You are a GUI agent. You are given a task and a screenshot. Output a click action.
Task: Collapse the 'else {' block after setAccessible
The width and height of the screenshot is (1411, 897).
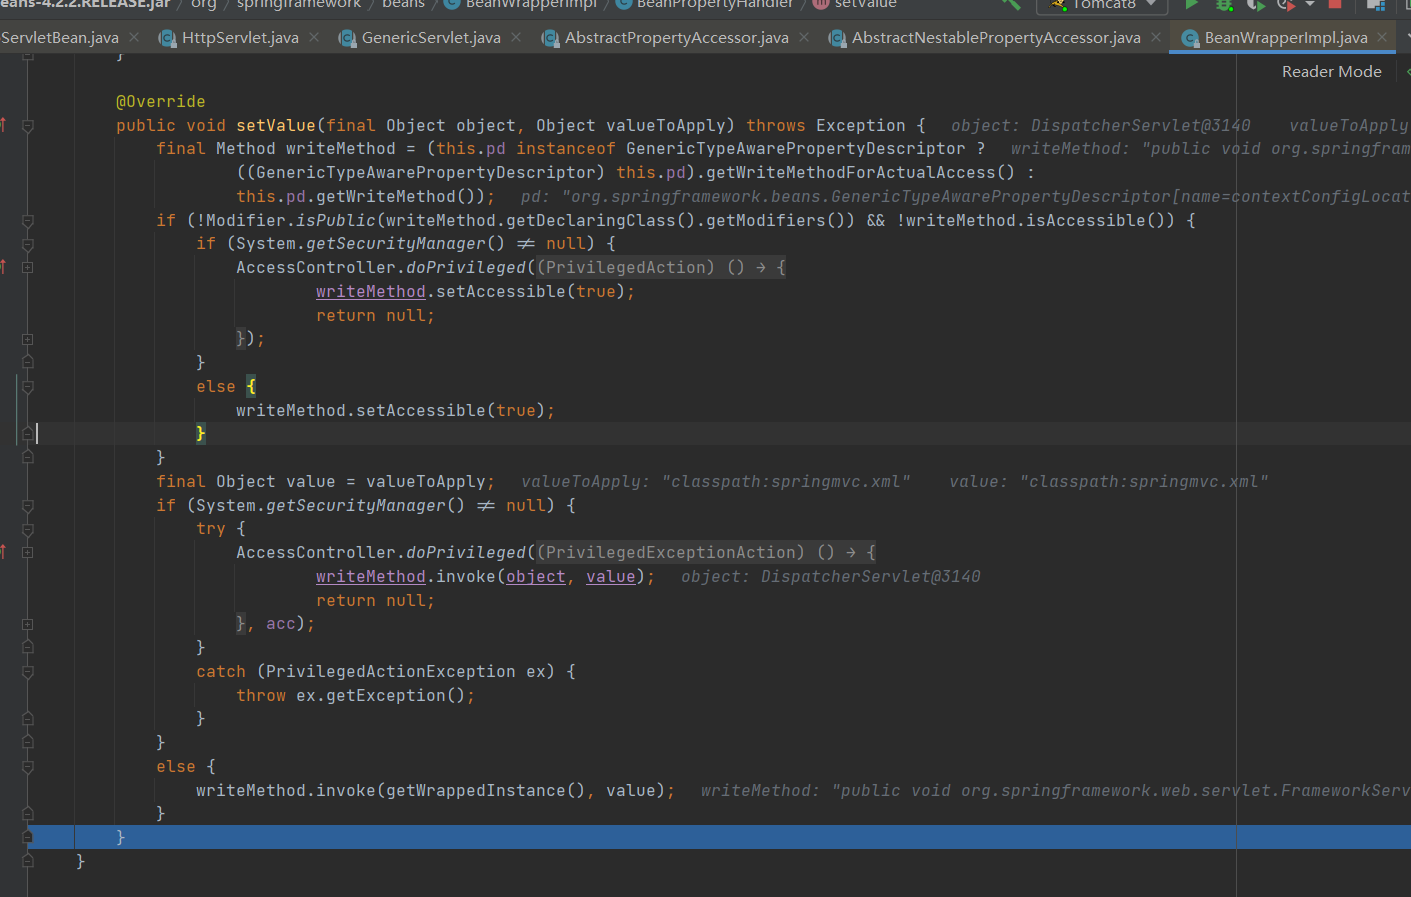[28, 387]
